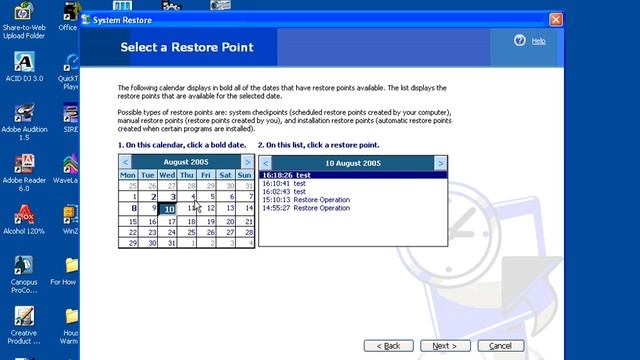Viewport: 640px width, 360px height.
Task: Select the 15:10:13 Restore Operation entry
Action: click(353, 200)
